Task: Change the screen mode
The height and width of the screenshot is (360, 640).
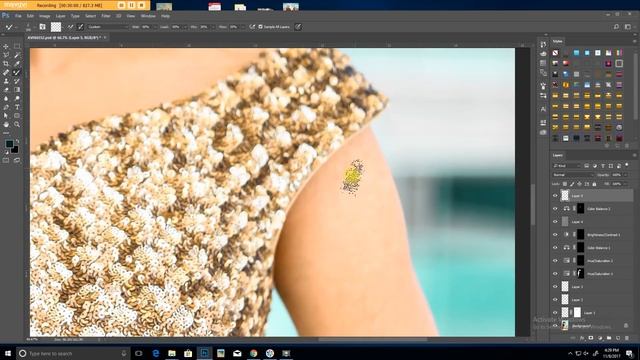Action: click(x=17, y=160)
